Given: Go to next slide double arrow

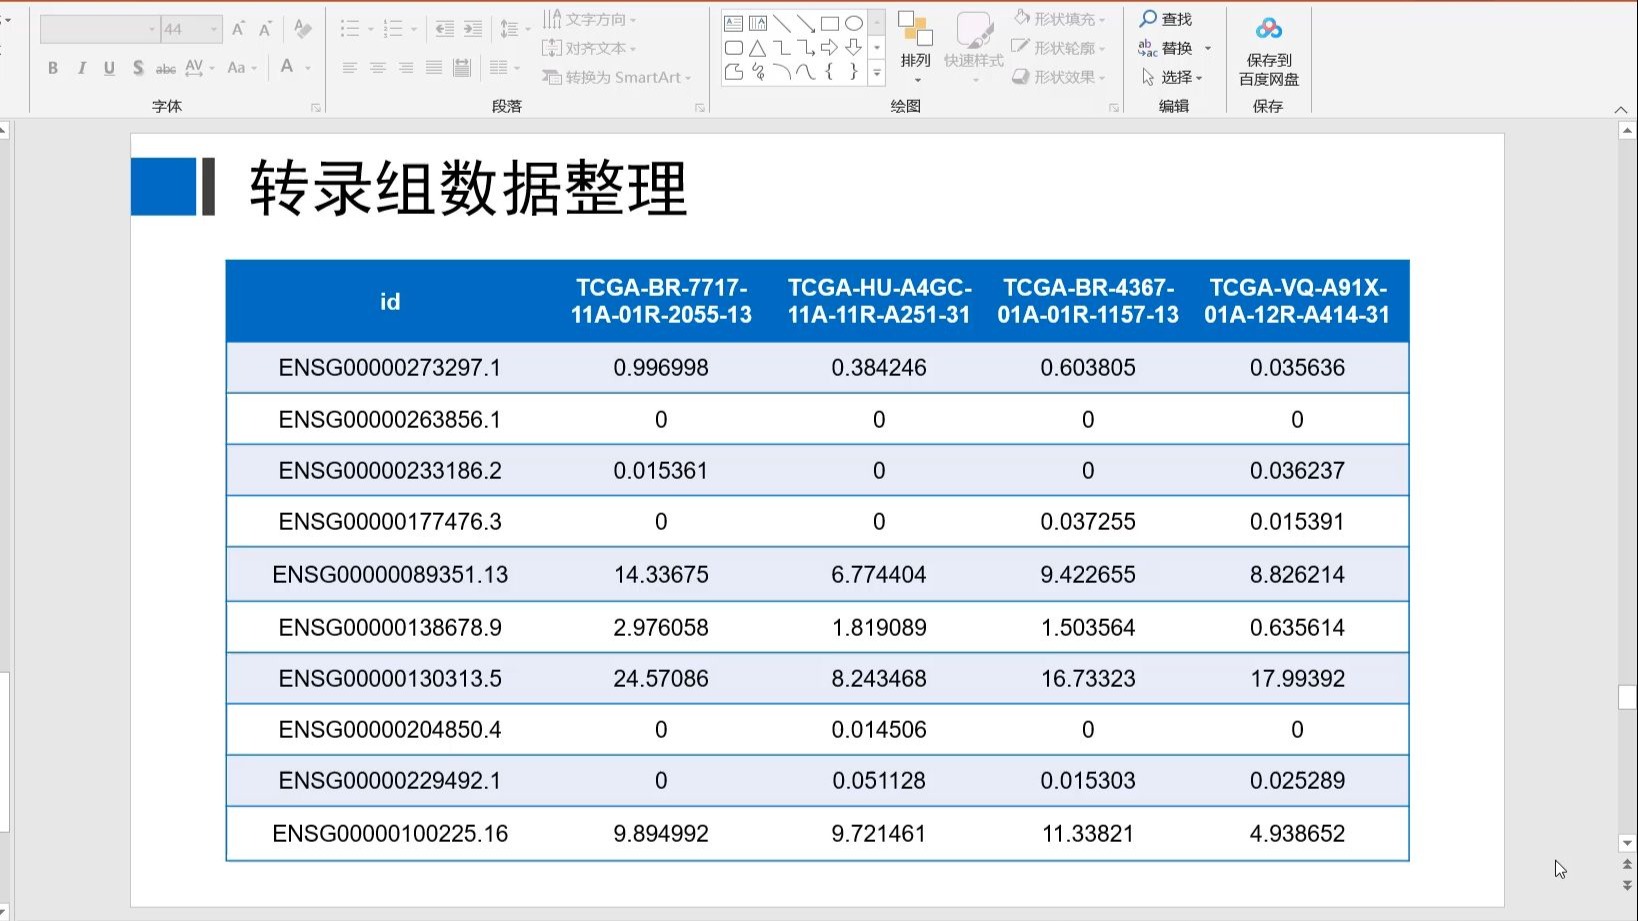Looking at the screenshot, I should [x=1627, y=884].
